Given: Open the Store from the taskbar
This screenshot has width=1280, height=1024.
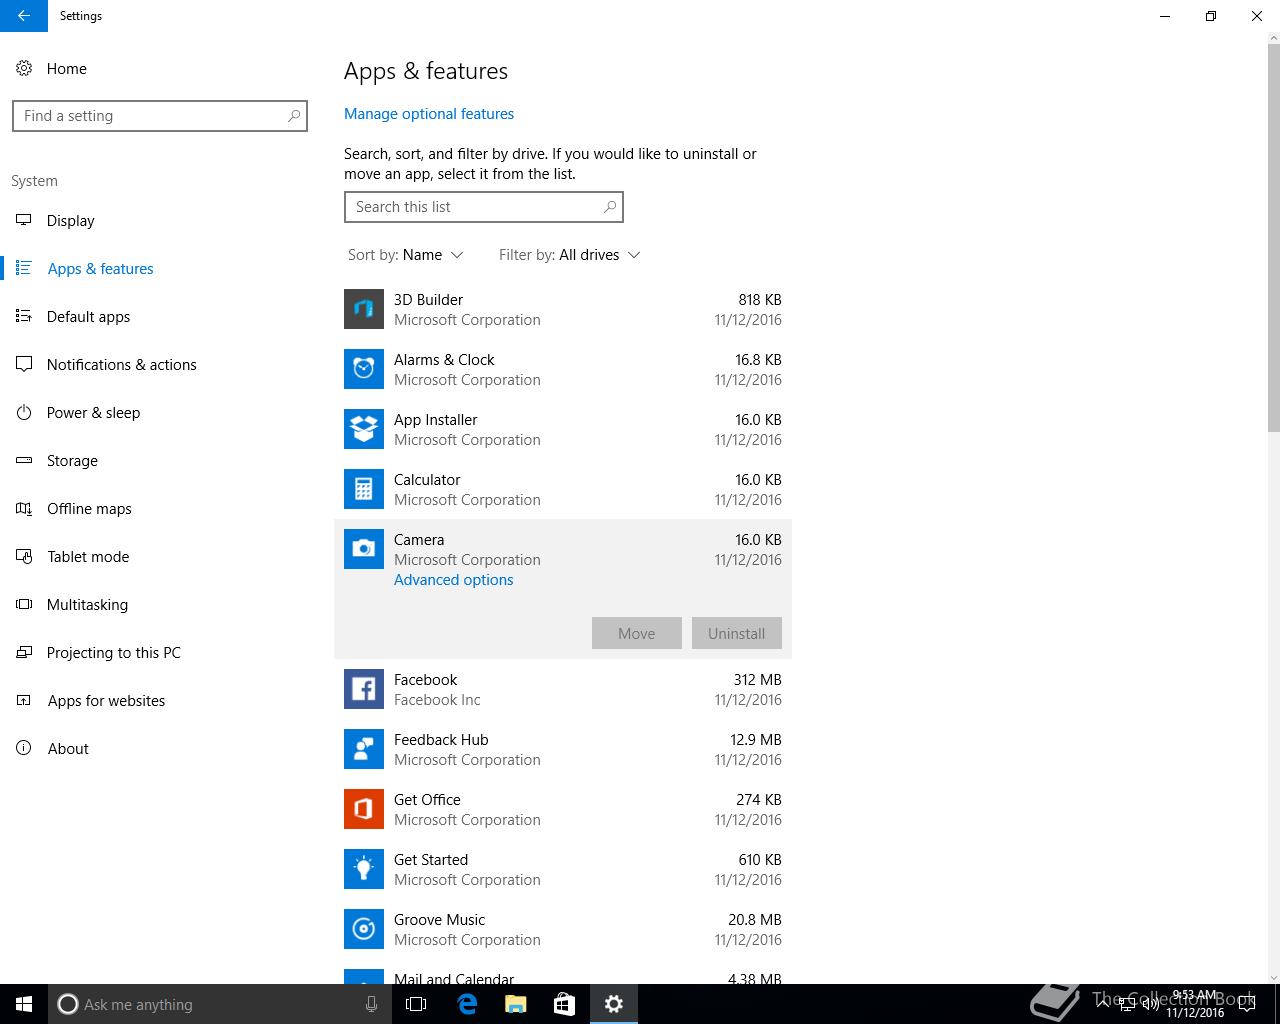Looking at the screenshot, I should (565, 1004).
